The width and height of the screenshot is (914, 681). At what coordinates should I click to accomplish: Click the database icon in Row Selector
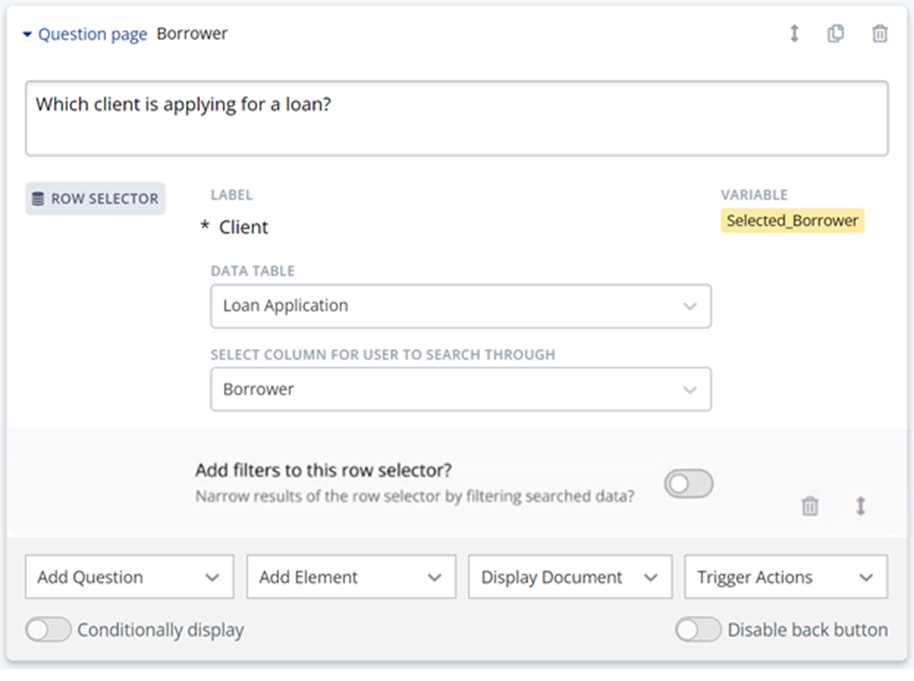pyautogui.click(x=38, y=199)
